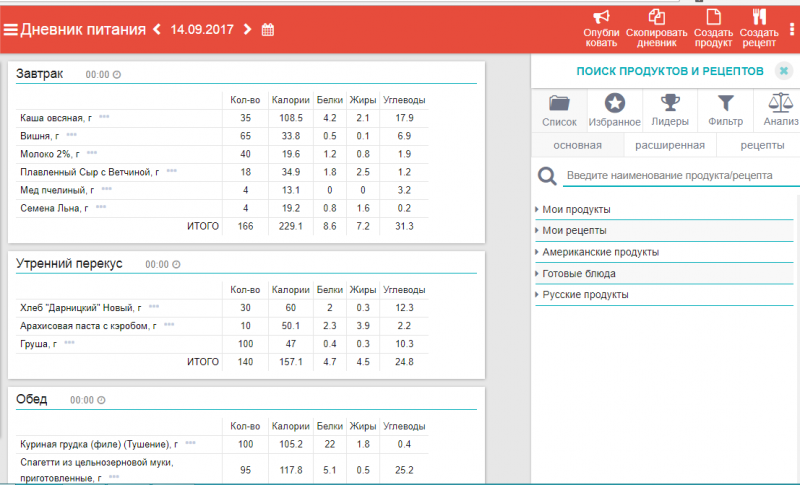Screen dimensions: 800x485
Task: Go to next day with right arrow
Action: tap(247, 29)
